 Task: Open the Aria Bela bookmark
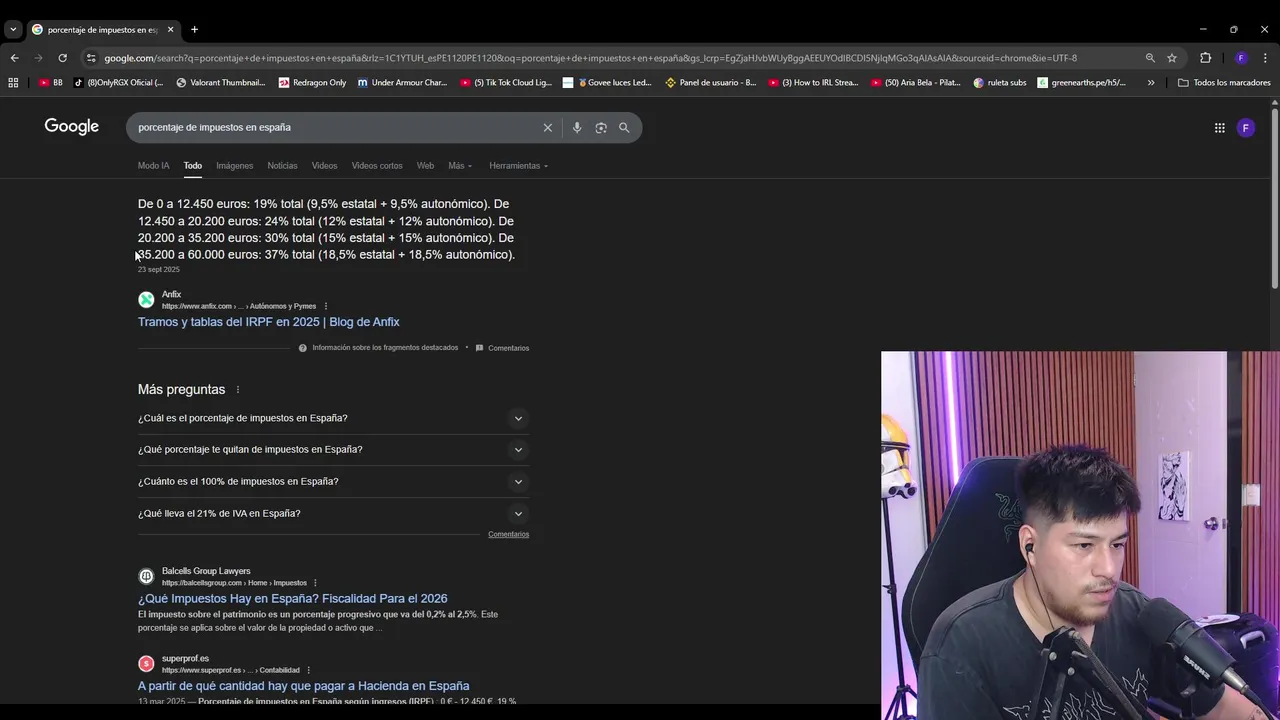(916, 82)
